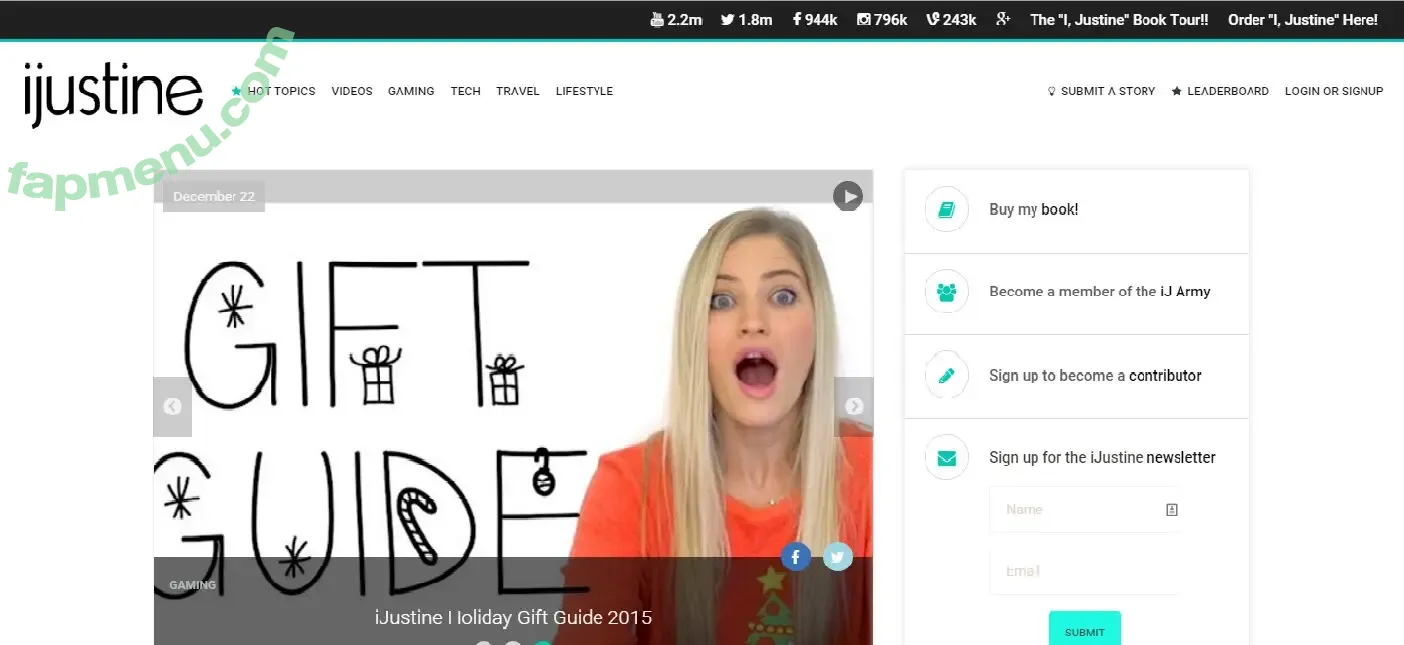Open the Leaderboard link

[1220, 91]
